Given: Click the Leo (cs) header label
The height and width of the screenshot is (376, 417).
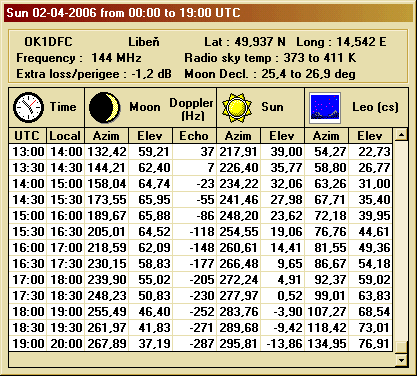Looking at the screenshot, I should click(375, 107).
